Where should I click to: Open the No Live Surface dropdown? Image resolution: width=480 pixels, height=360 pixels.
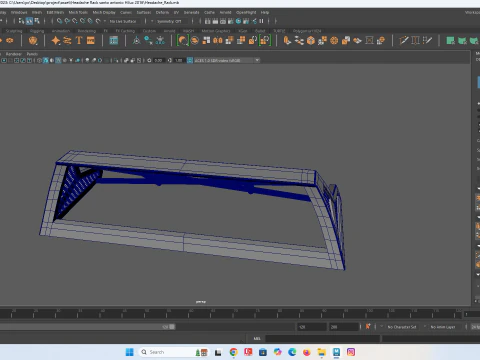pyautogui.click(x=123, y=21)
